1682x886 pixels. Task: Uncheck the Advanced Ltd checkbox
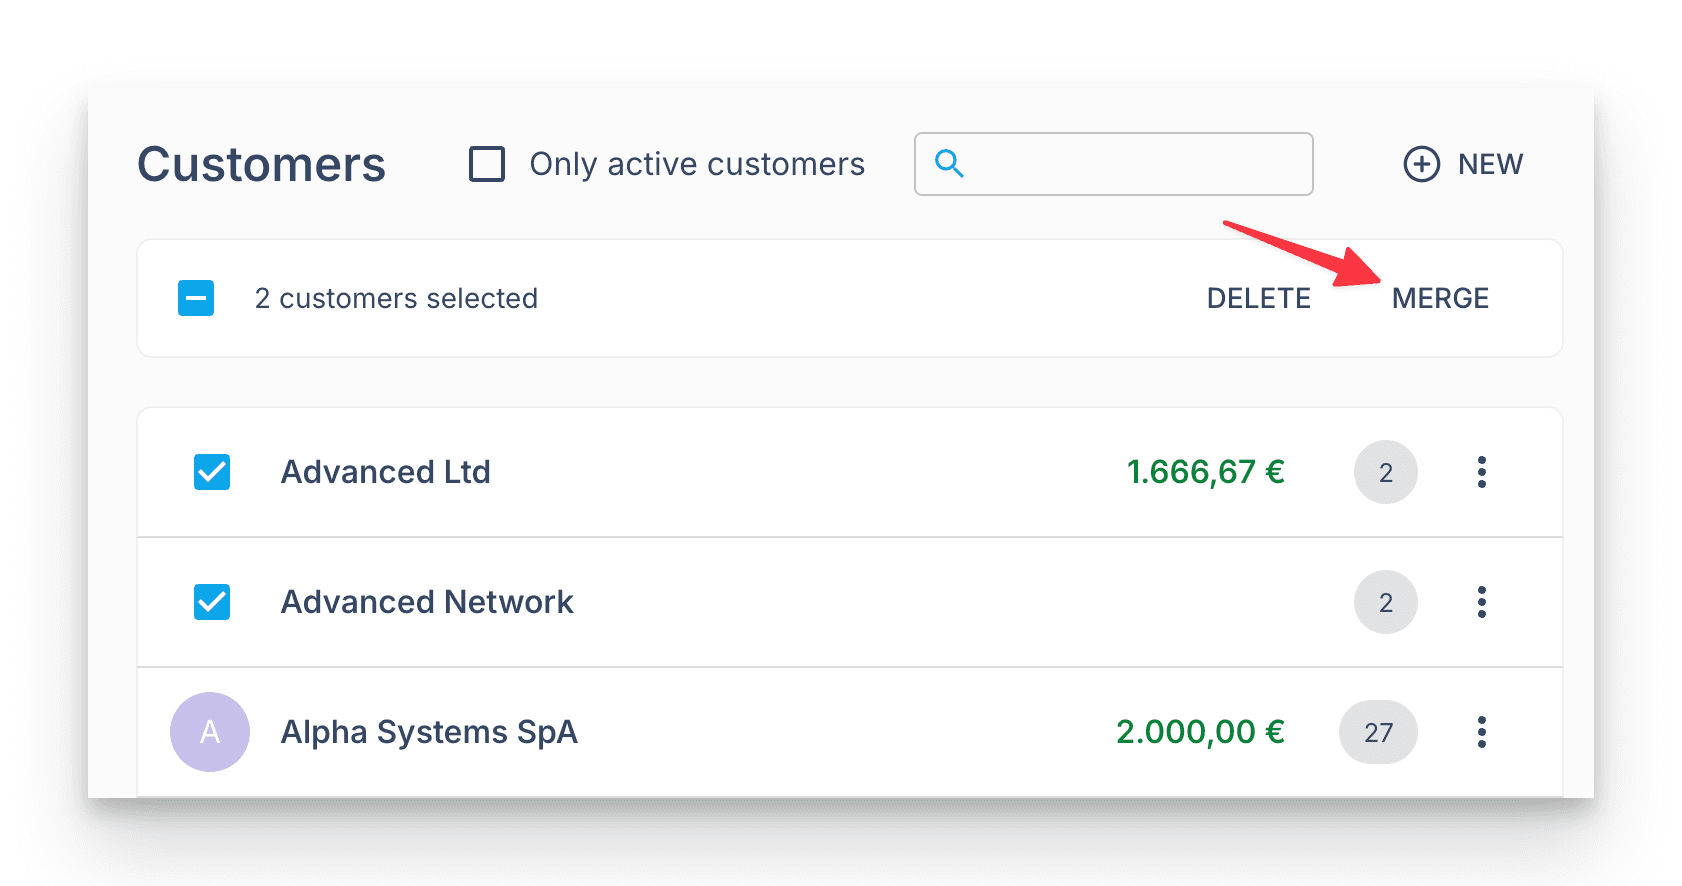pos(212,472)
